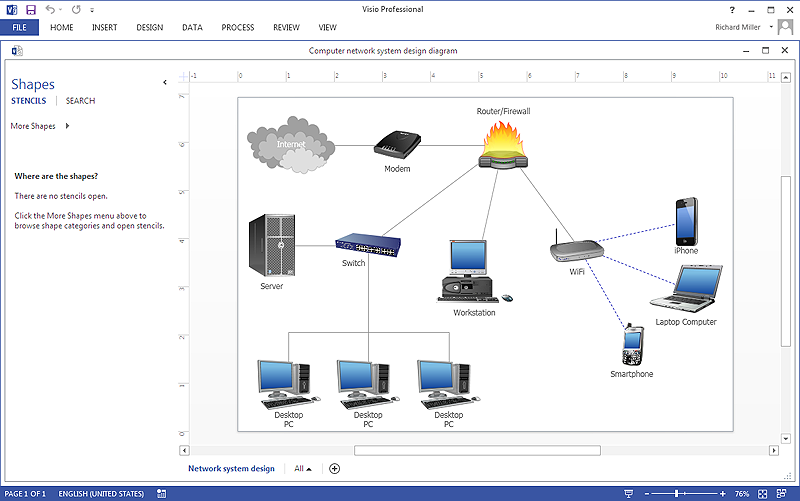Screen dimensions: 800x501
Task: Click the FILE button
Action: 19,27
